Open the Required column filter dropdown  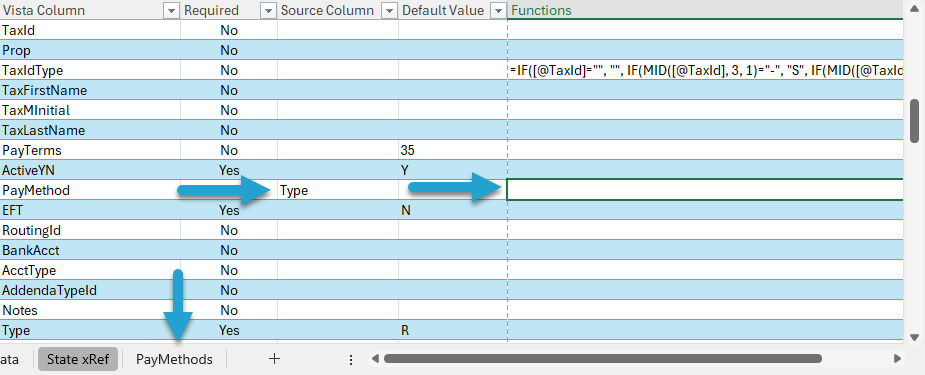268,11
